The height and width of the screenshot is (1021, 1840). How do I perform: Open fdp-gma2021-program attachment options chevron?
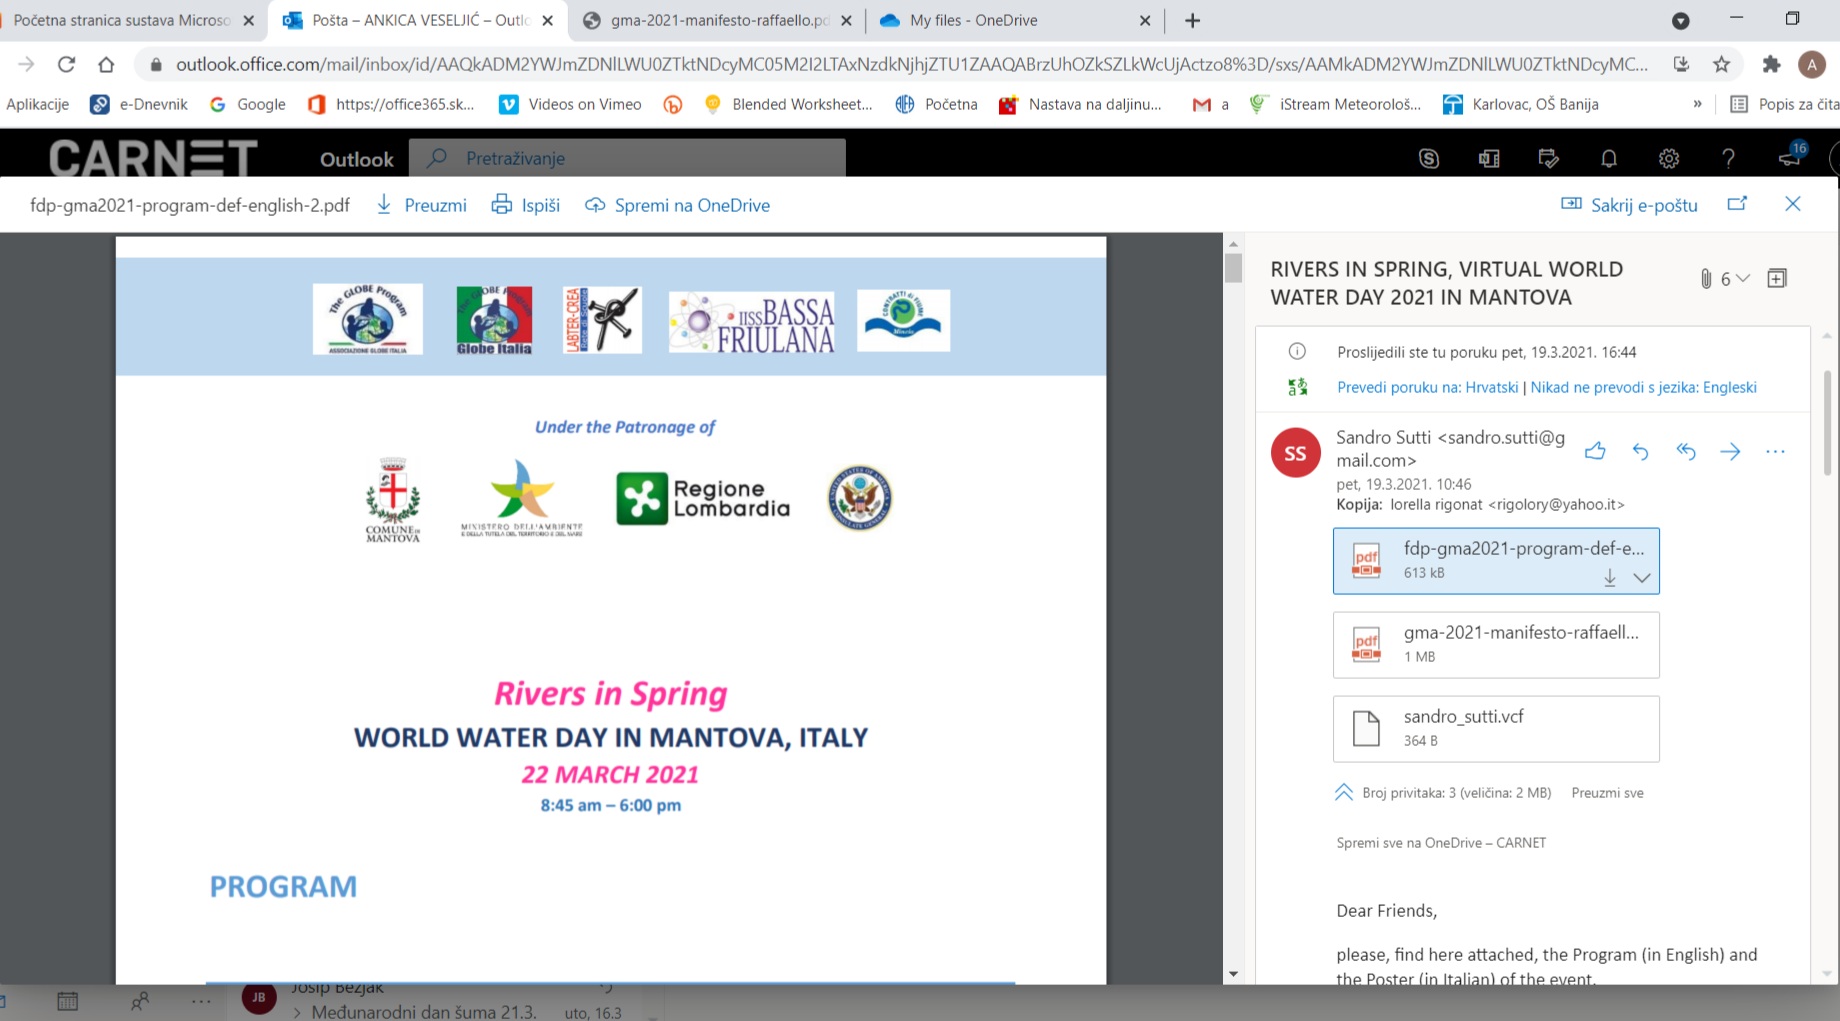coord(1642,578)
